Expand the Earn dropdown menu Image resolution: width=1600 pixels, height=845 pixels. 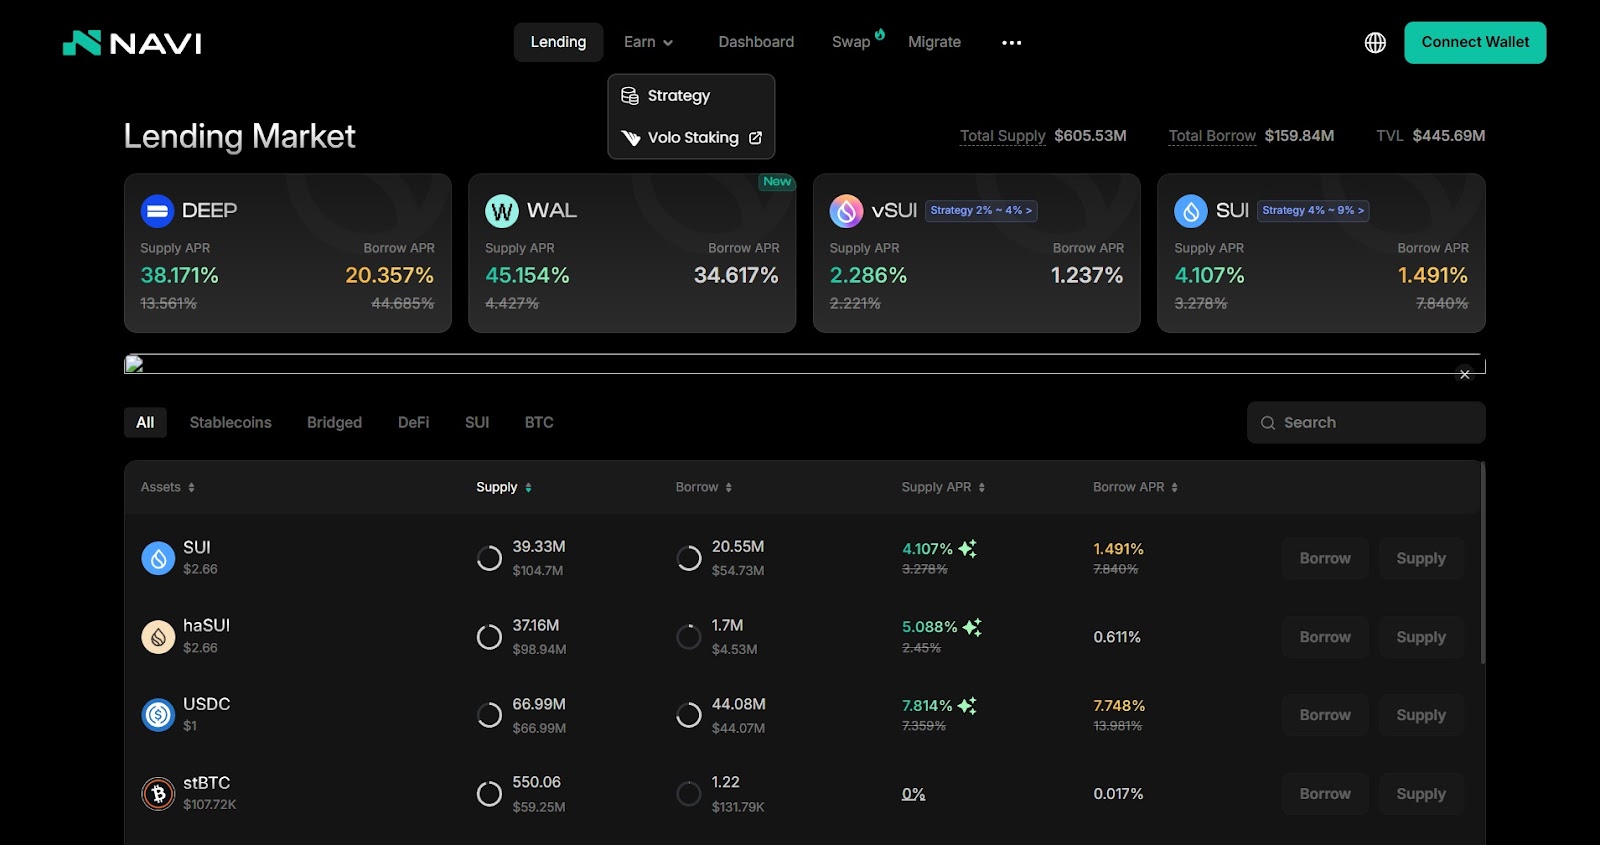(x=648, y=42)
